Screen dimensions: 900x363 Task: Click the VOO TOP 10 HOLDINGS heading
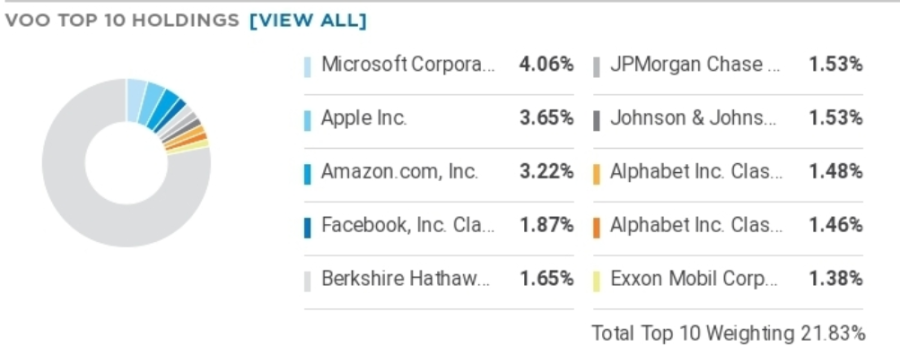(x=122, y=21)
